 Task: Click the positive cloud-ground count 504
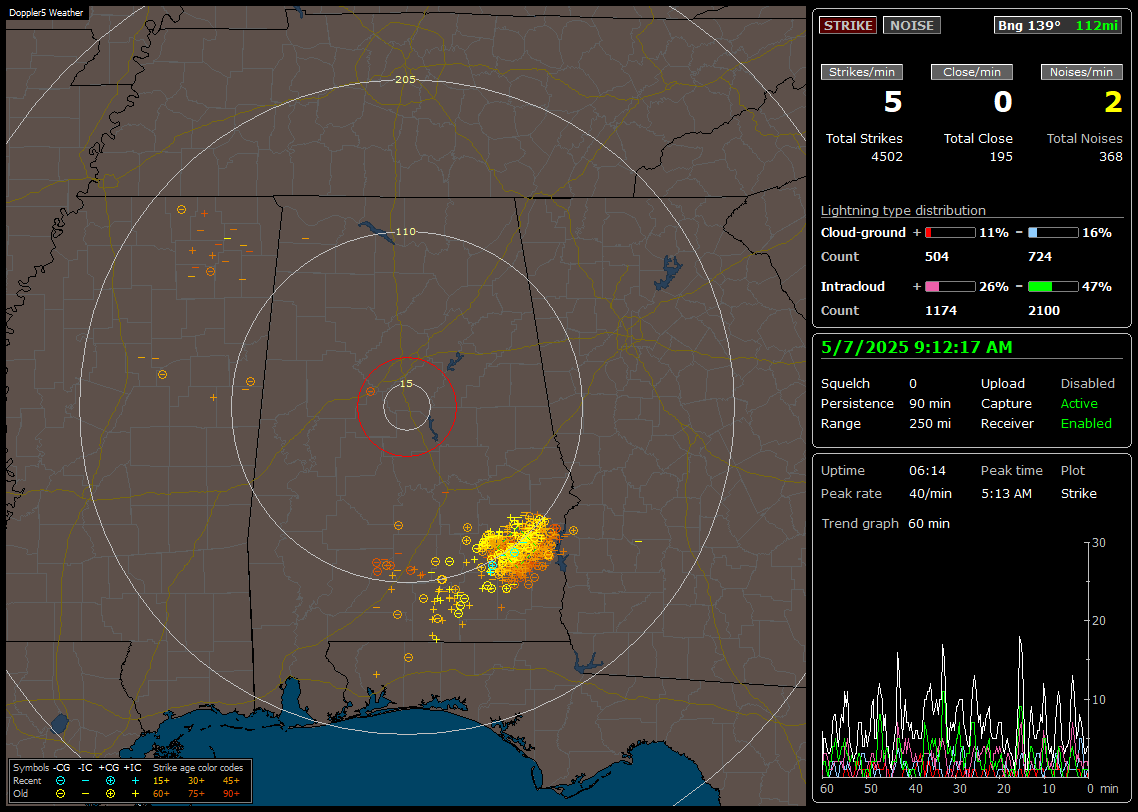click(x=936, y=257)
